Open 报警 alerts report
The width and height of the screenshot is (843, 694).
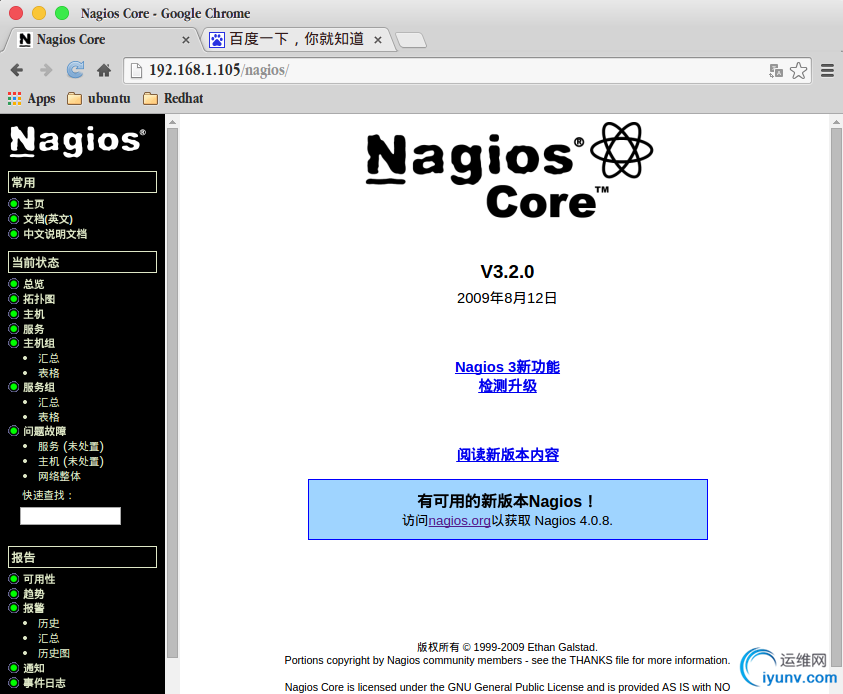[34, 608]
